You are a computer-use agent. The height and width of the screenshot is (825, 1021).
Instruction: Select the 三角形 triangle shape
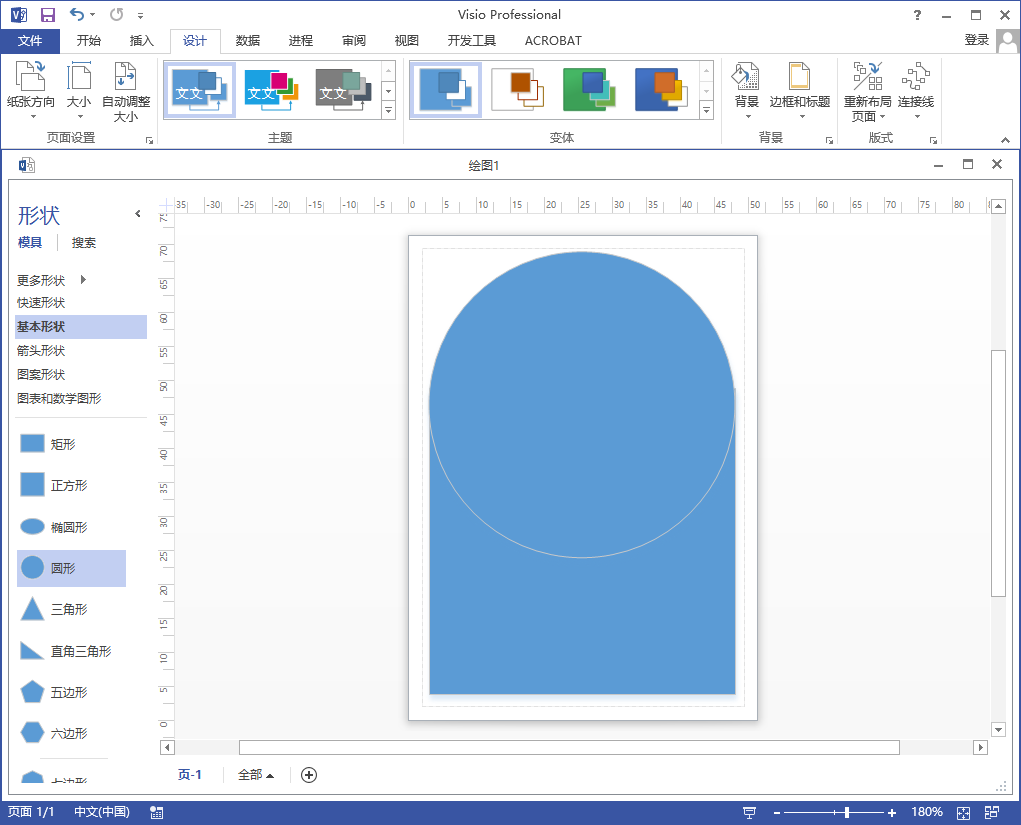[53, 609]
